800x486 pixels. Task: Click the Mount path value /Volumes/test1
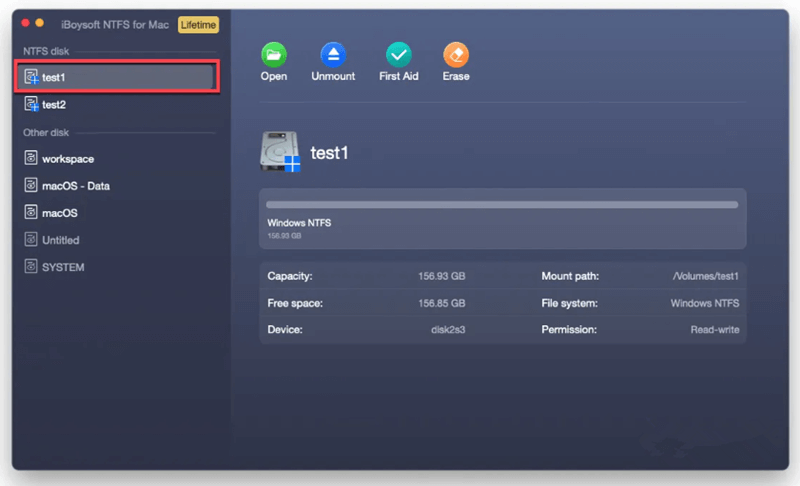(706, 276)
